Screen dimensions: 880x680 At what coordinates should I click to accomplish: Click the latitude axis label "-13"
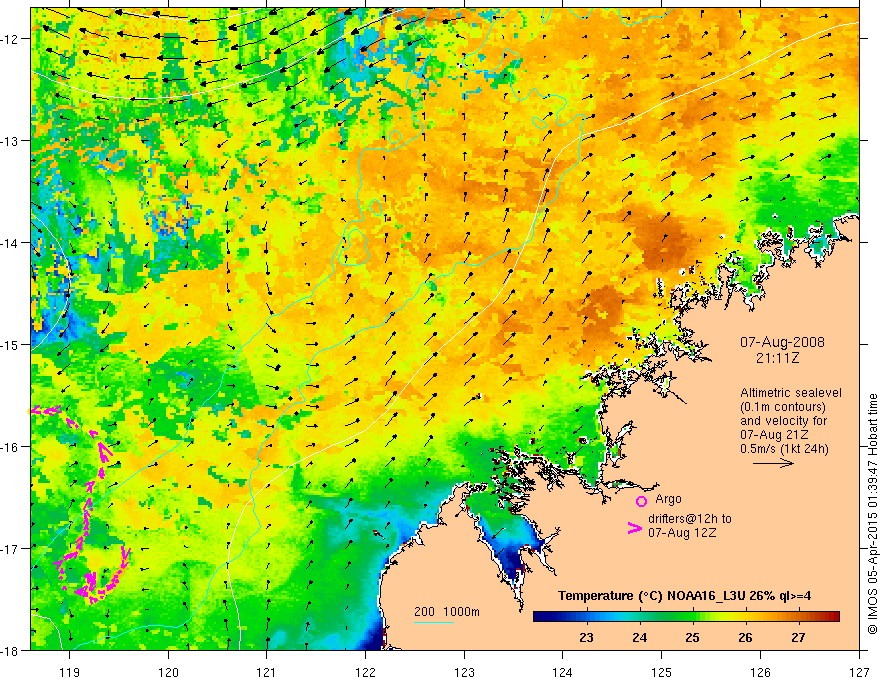click(11, 141)
